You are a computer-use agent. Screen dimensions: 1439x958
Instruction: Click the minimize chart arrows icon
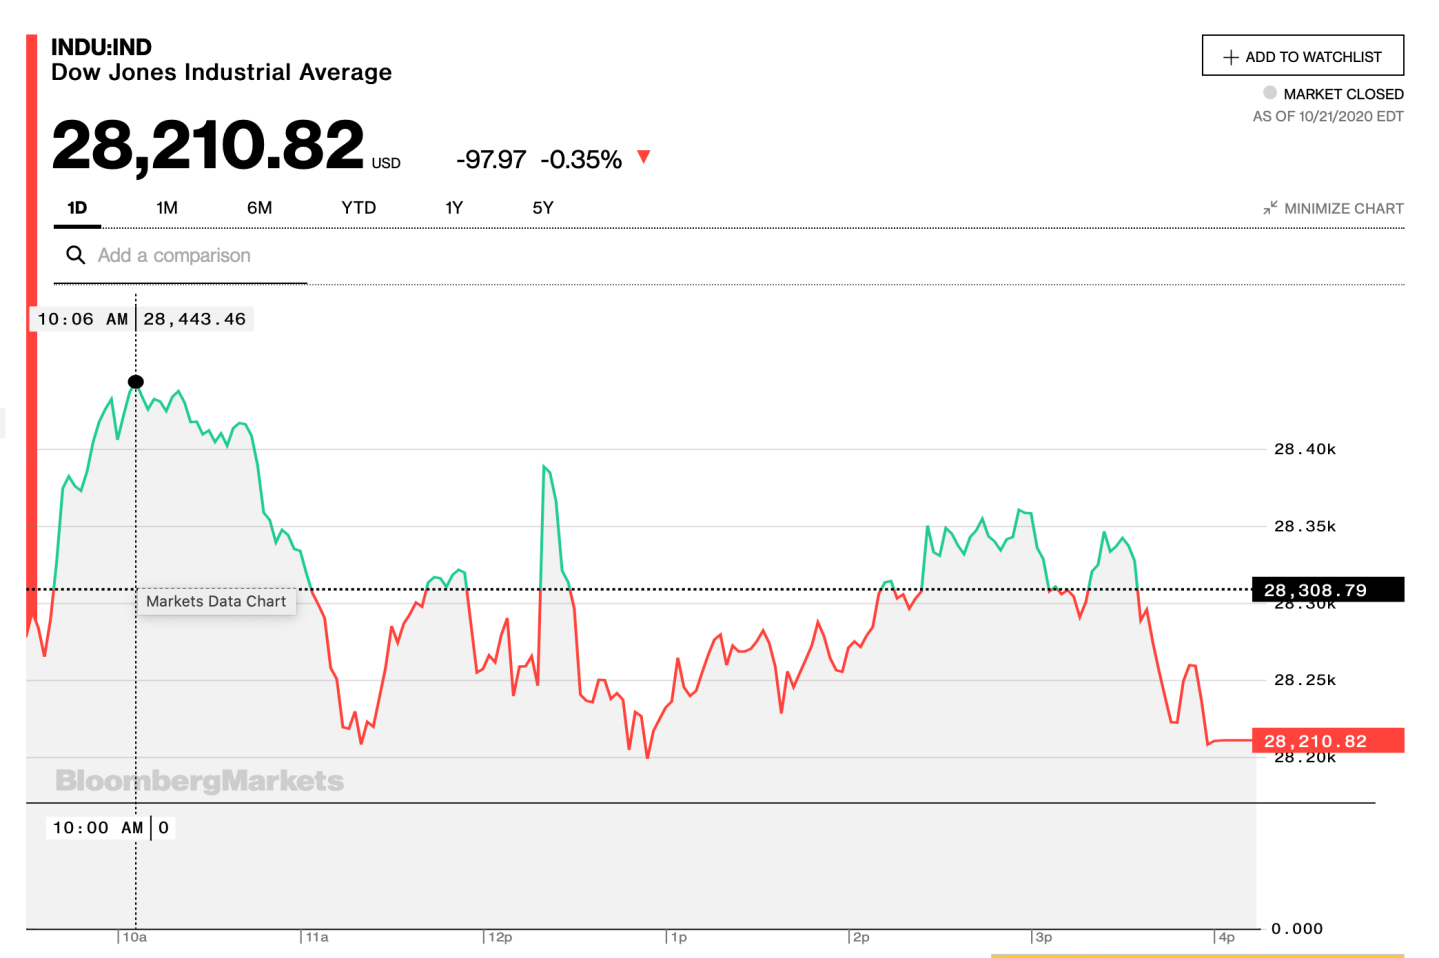point(1270,208)
